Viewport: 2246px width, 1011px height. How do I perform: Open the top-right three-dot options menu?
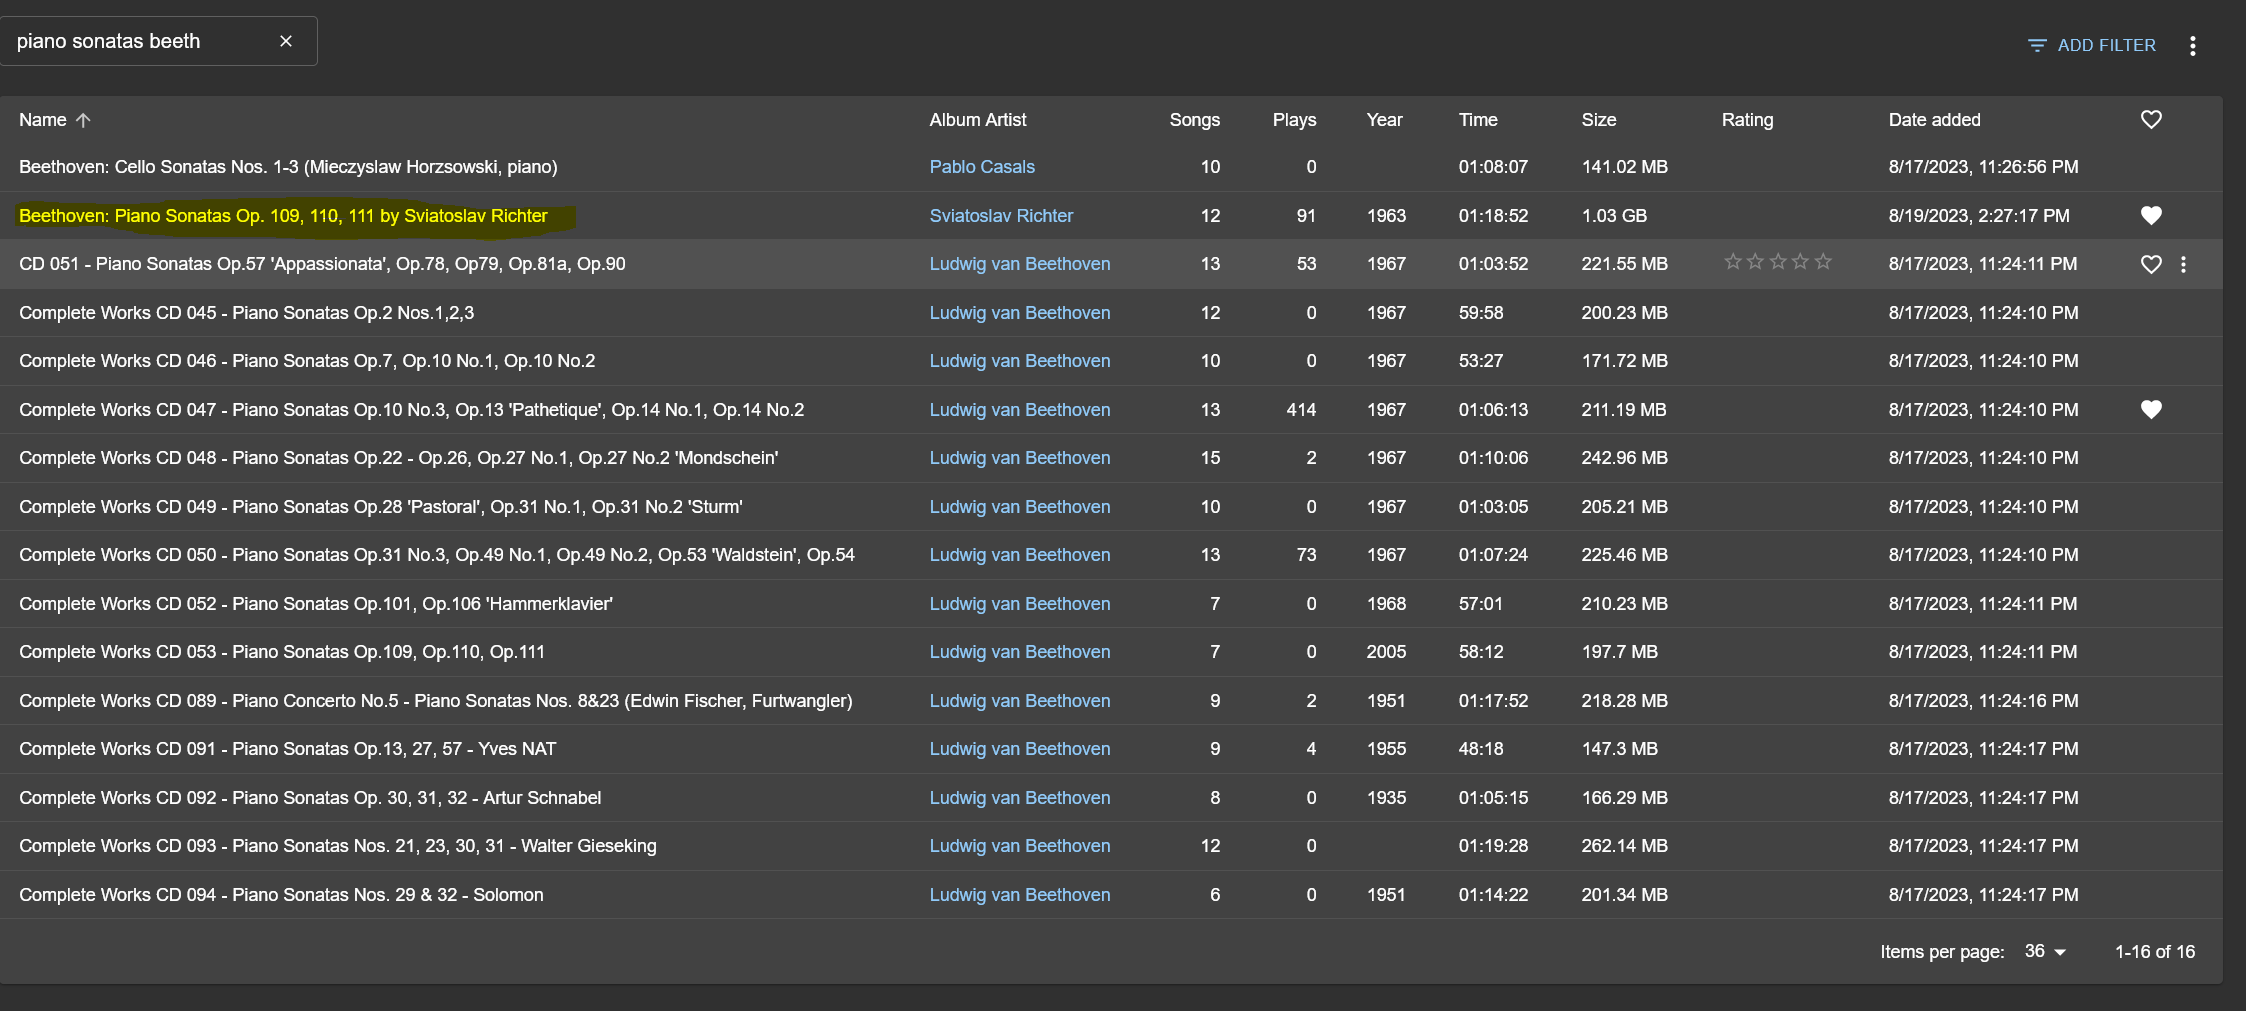(2192, 45)
